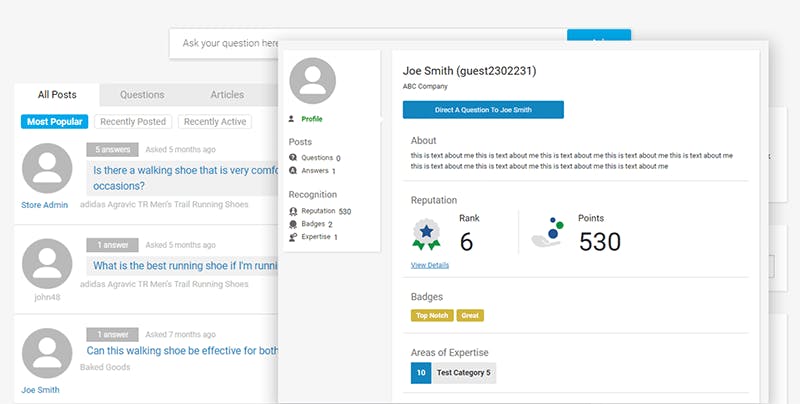The height and width of the screenshot is (404, 800).
Task: Click the Profile icon in the sidebar
Action: (x=292, y=119)
